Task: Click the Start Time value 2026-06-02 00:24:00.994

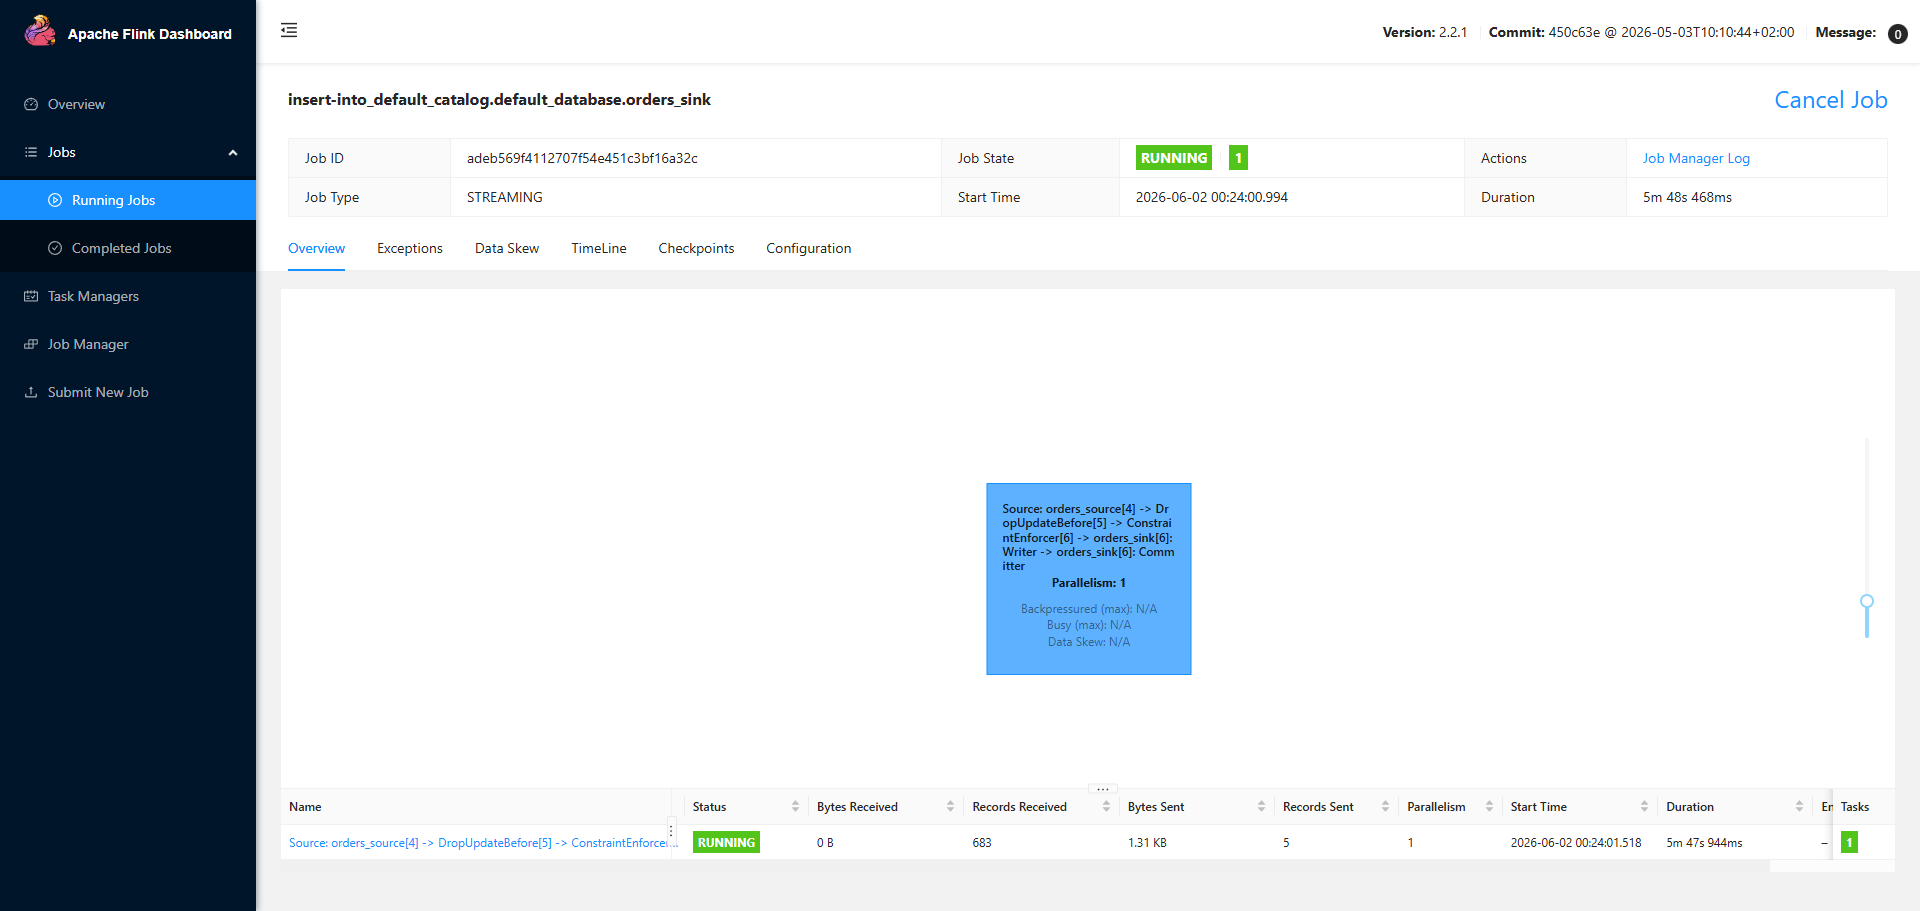Action: [1211, 197]
